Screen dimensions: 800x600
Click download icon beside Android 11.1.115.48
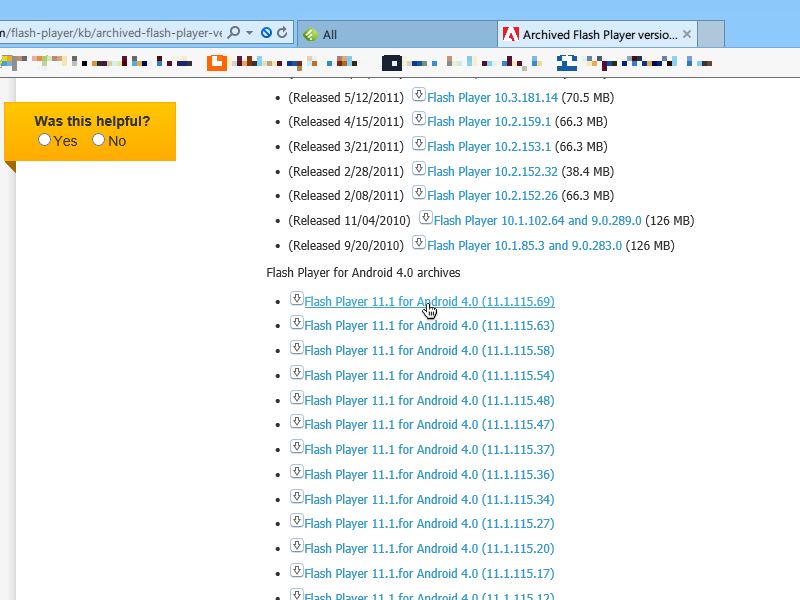pos(297,397)
